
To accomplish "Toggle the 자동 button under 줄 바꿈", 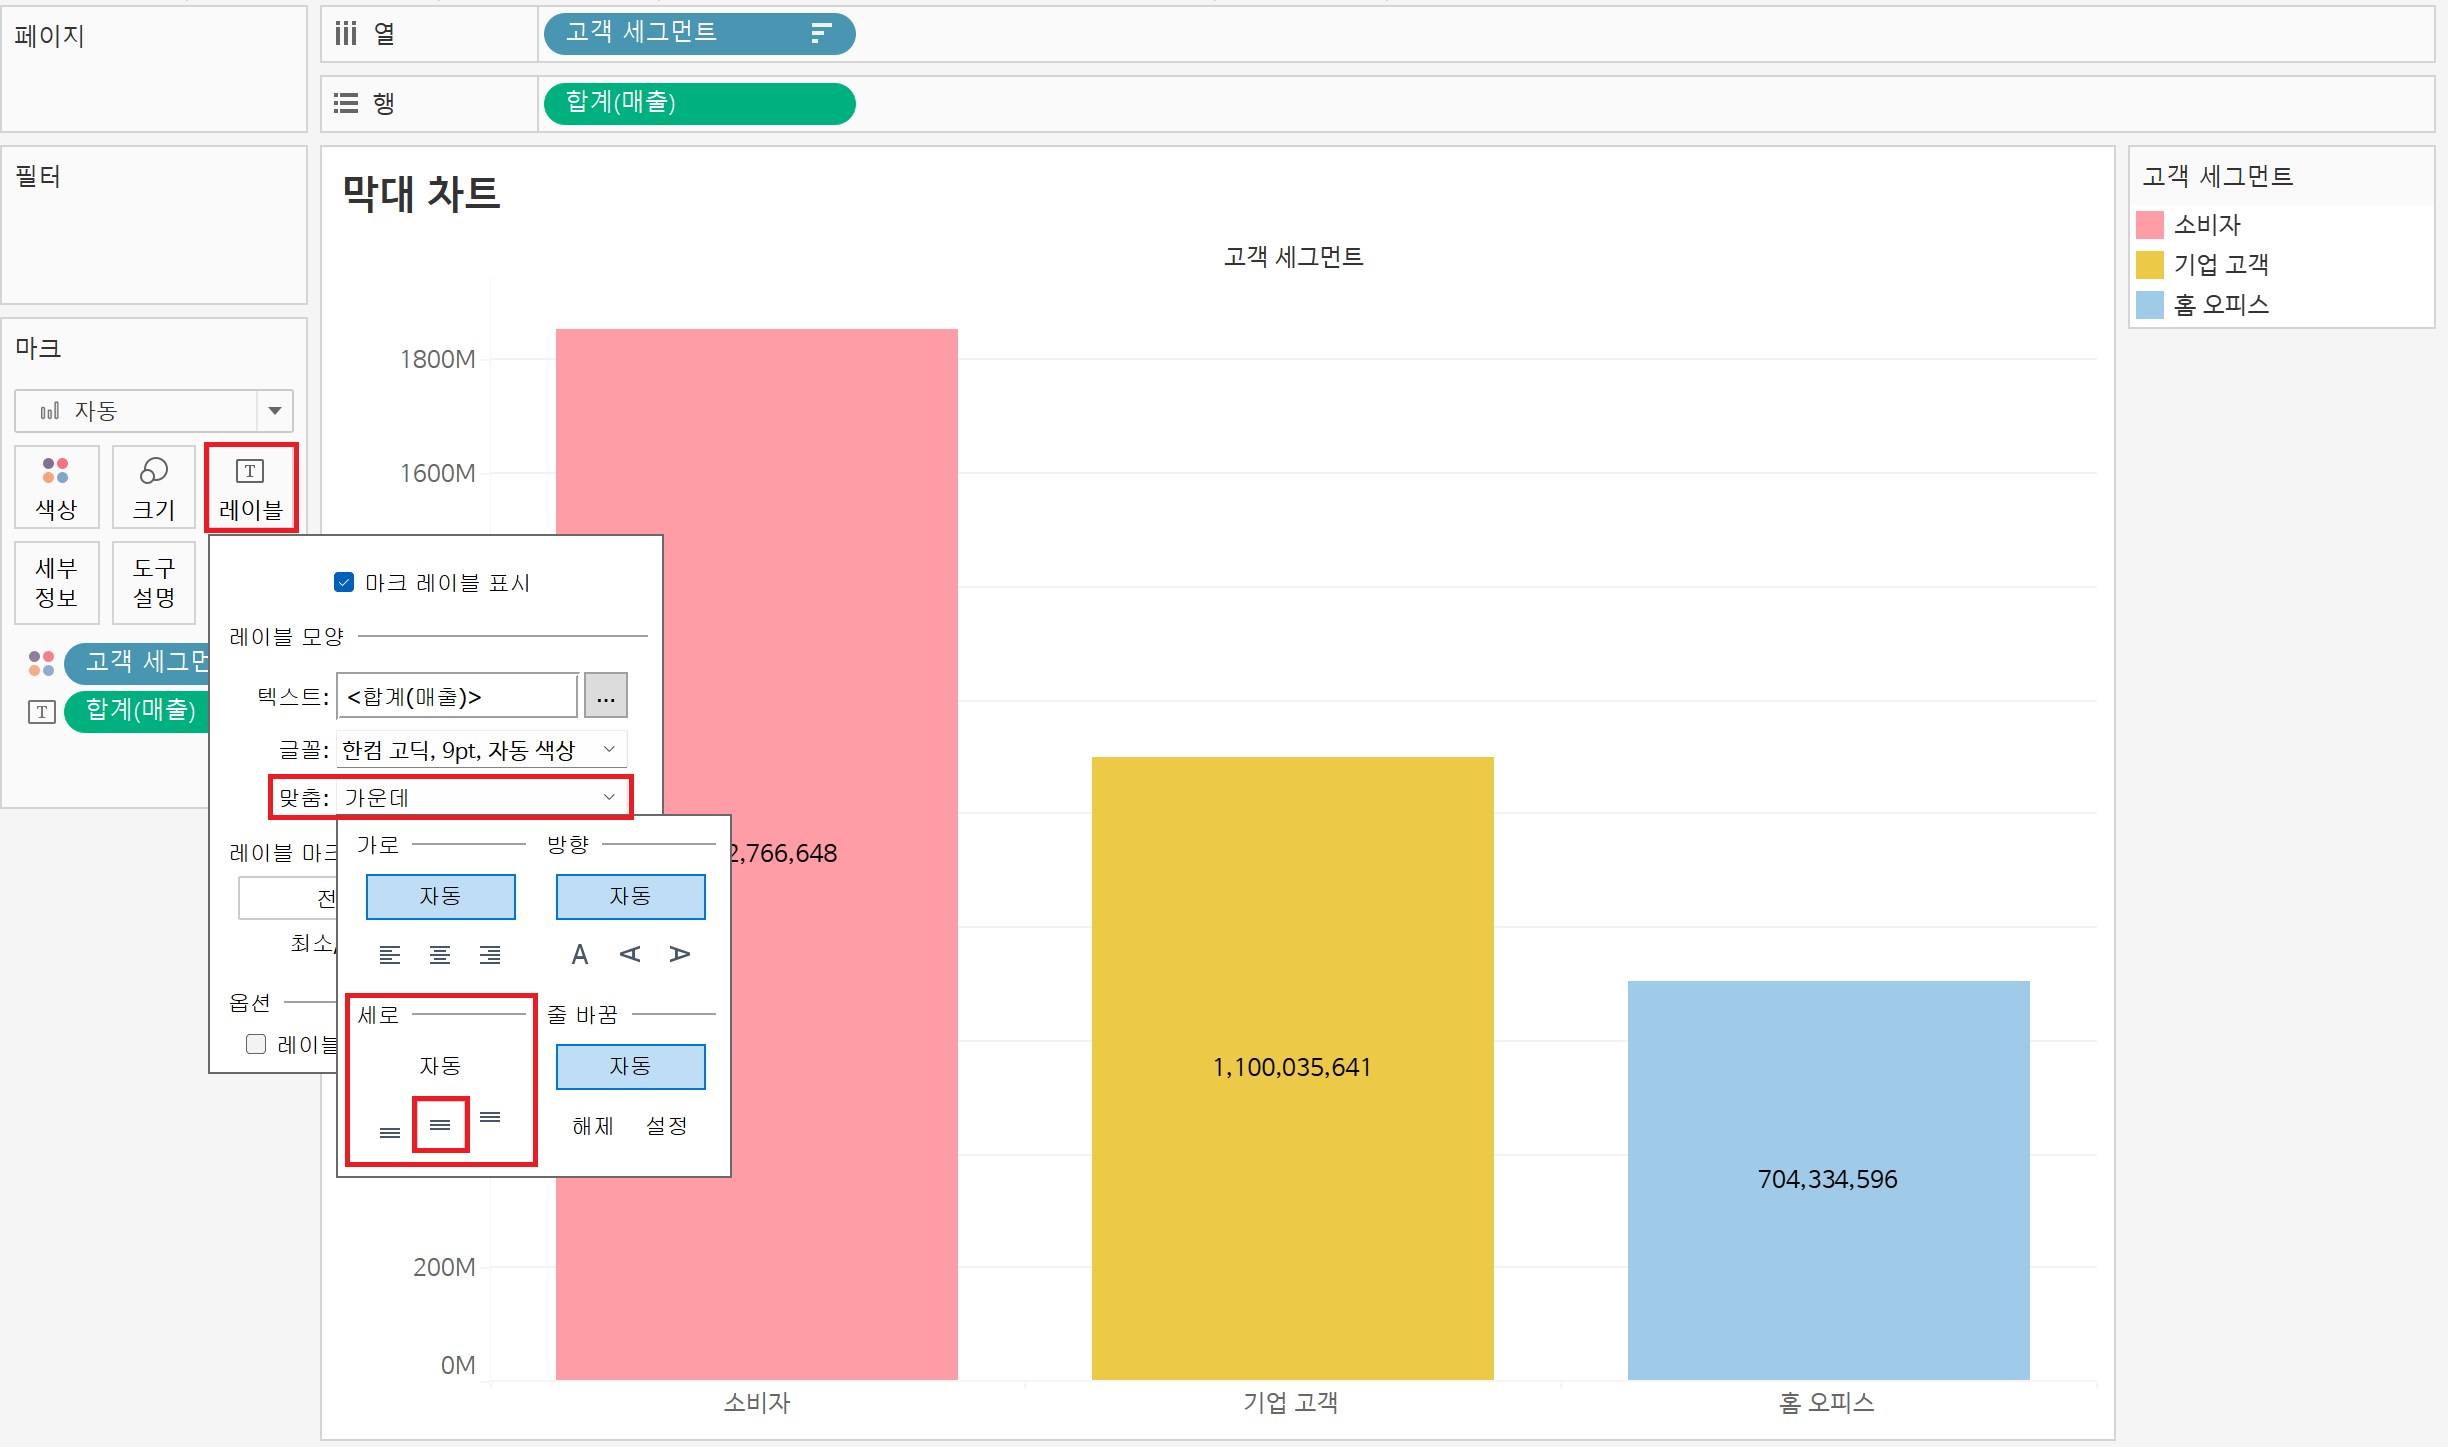I will (x=630, y=1066).
